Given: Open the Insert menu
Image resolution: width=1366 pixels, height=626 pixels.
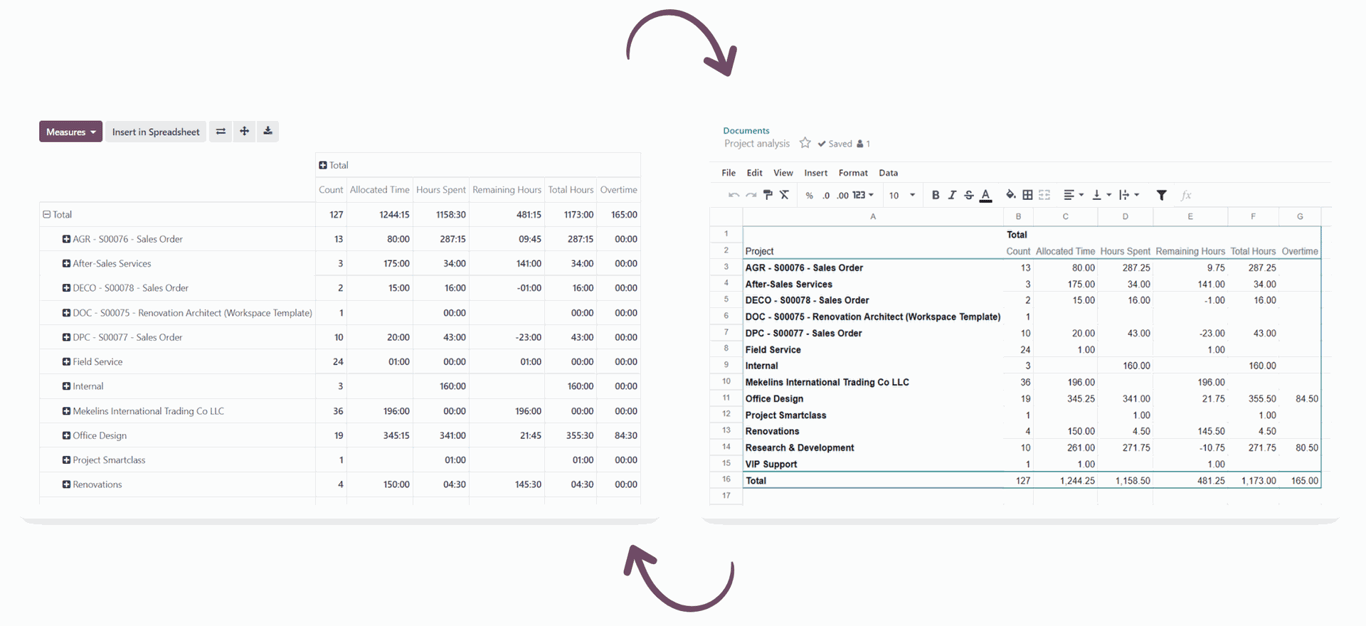Looking at the screenshot, I should coord(816,172).
